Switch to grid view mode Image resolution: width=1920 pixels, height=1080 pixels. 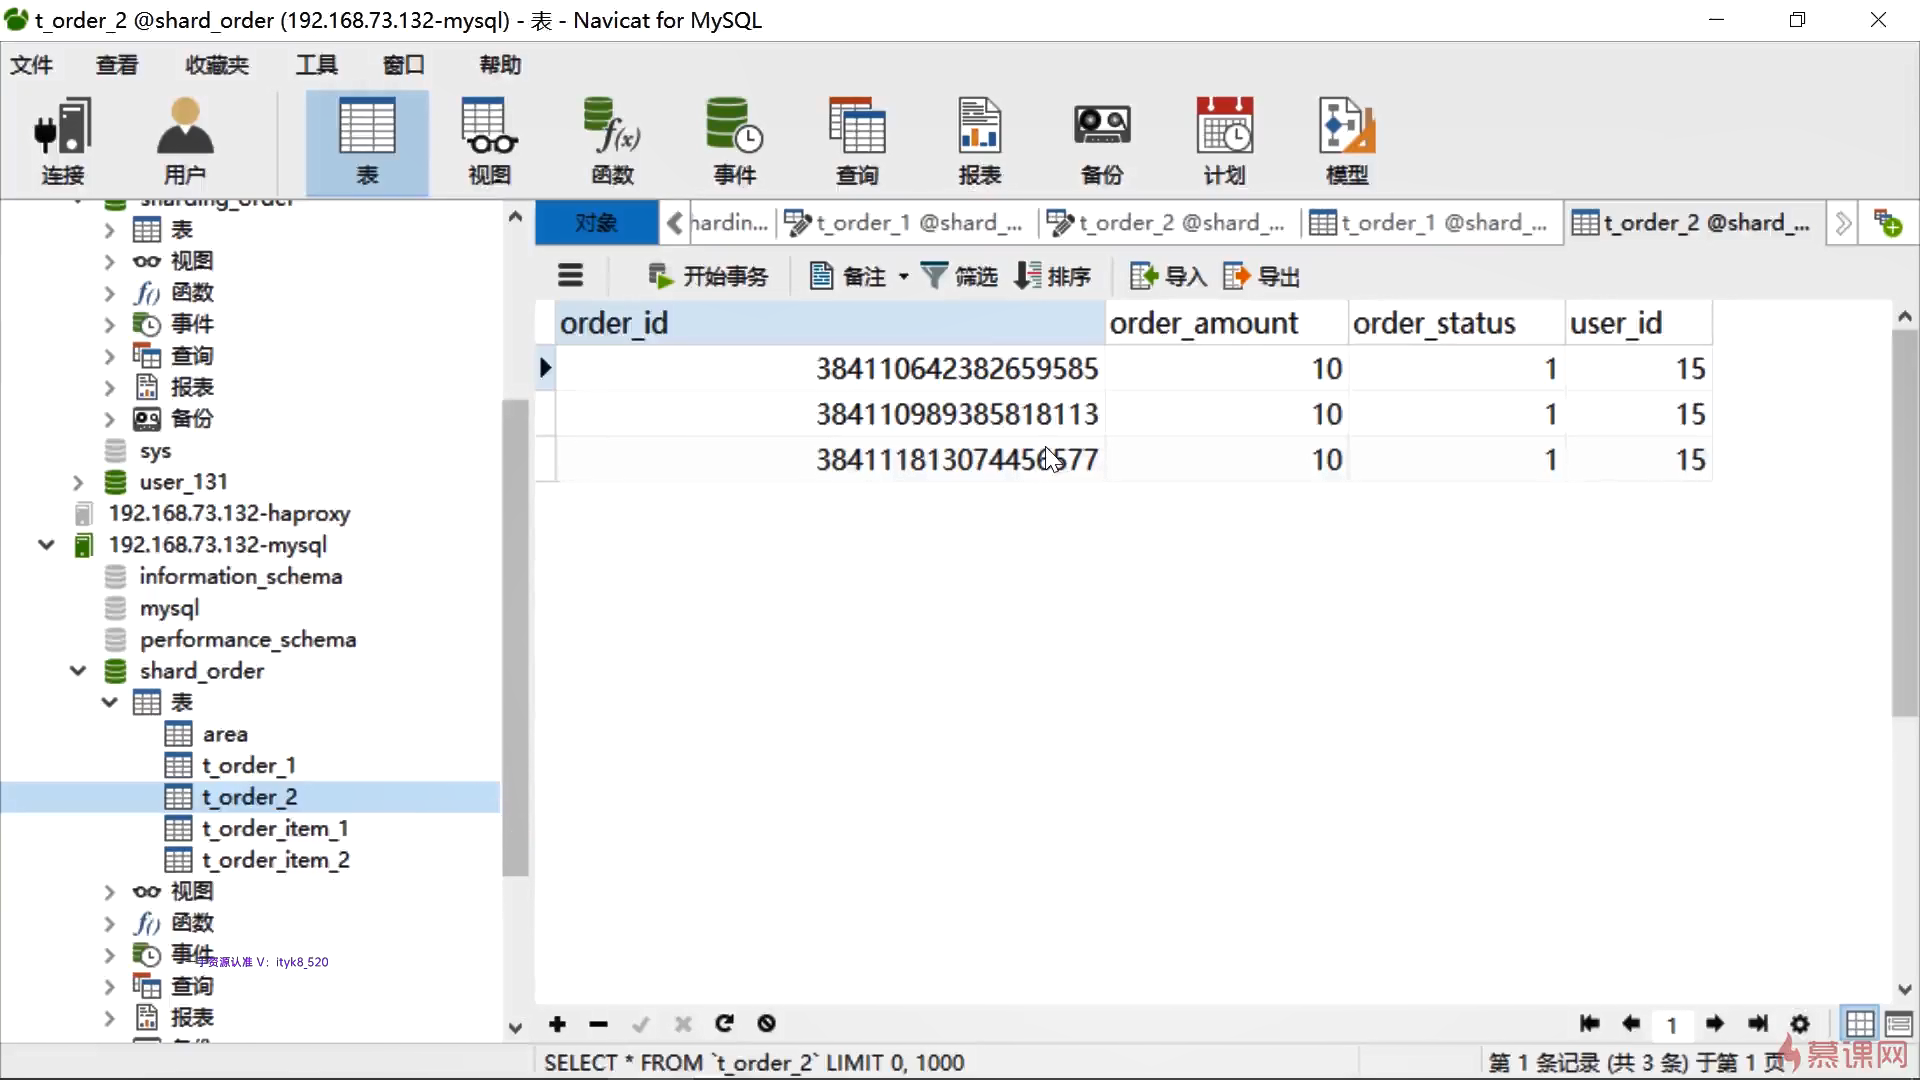point(1859,1024)
